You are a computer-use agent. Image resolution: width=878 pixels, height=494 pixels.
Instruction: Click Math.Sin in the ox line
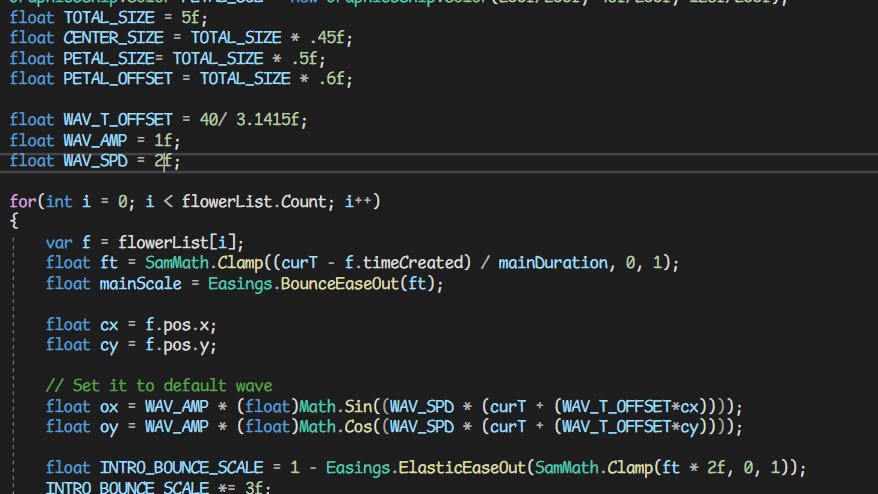coord(335,407)
